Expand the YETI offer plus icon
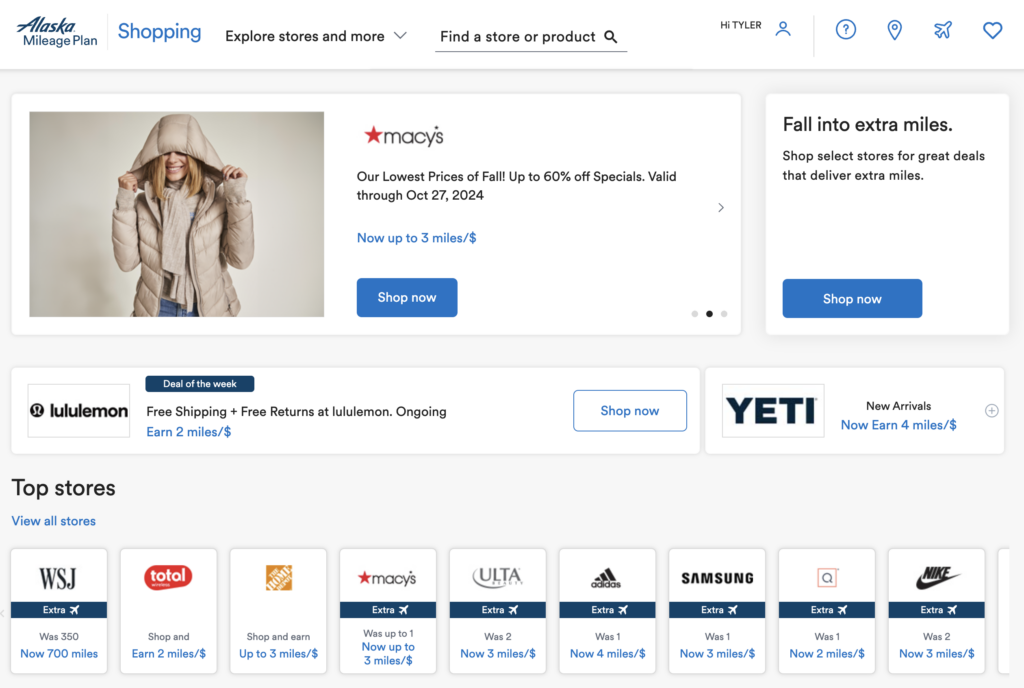This screenshot has width=1024, height=688. 992,410
